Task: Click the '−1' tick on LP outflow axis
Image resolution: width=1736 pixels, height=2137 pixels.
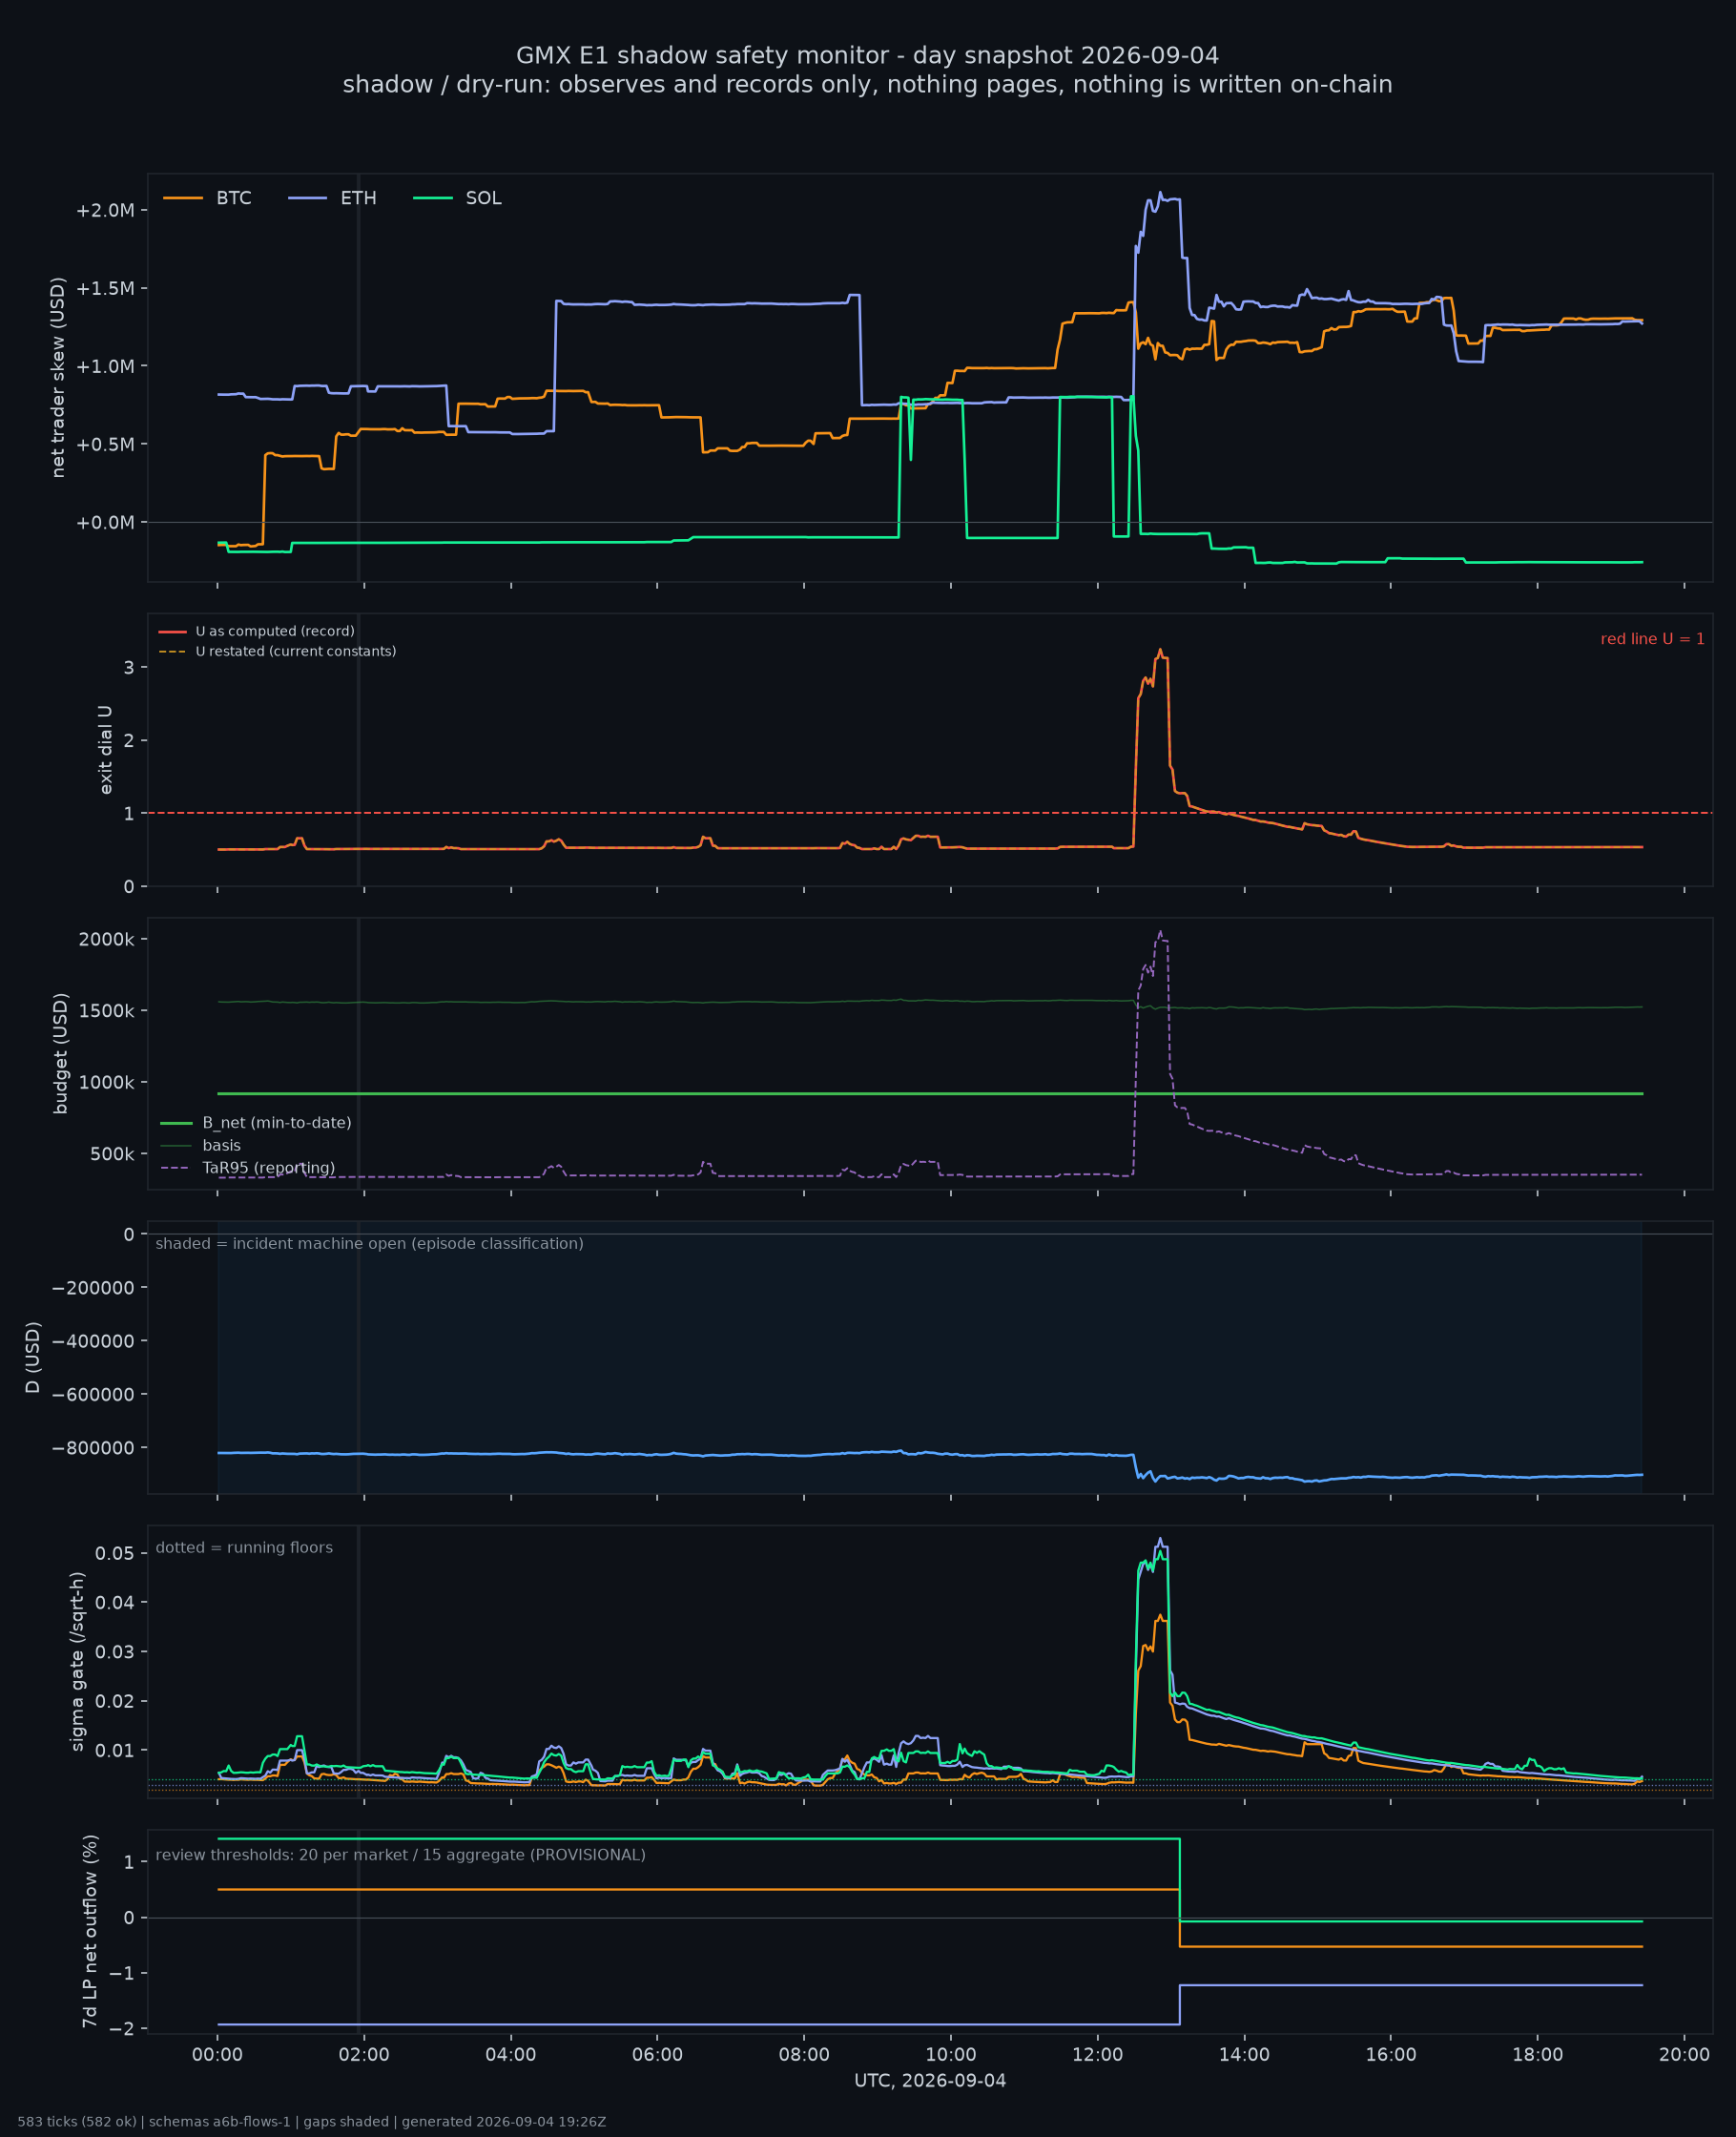Action: [x=121, y=1973]
